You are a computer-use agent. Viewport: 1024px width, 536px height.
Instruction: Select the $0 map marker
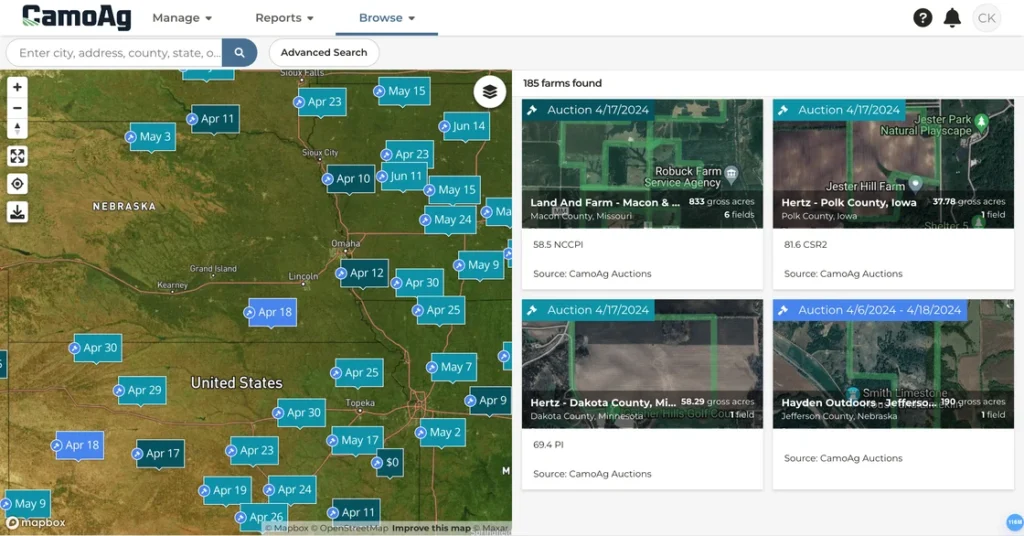coord(389,463)
